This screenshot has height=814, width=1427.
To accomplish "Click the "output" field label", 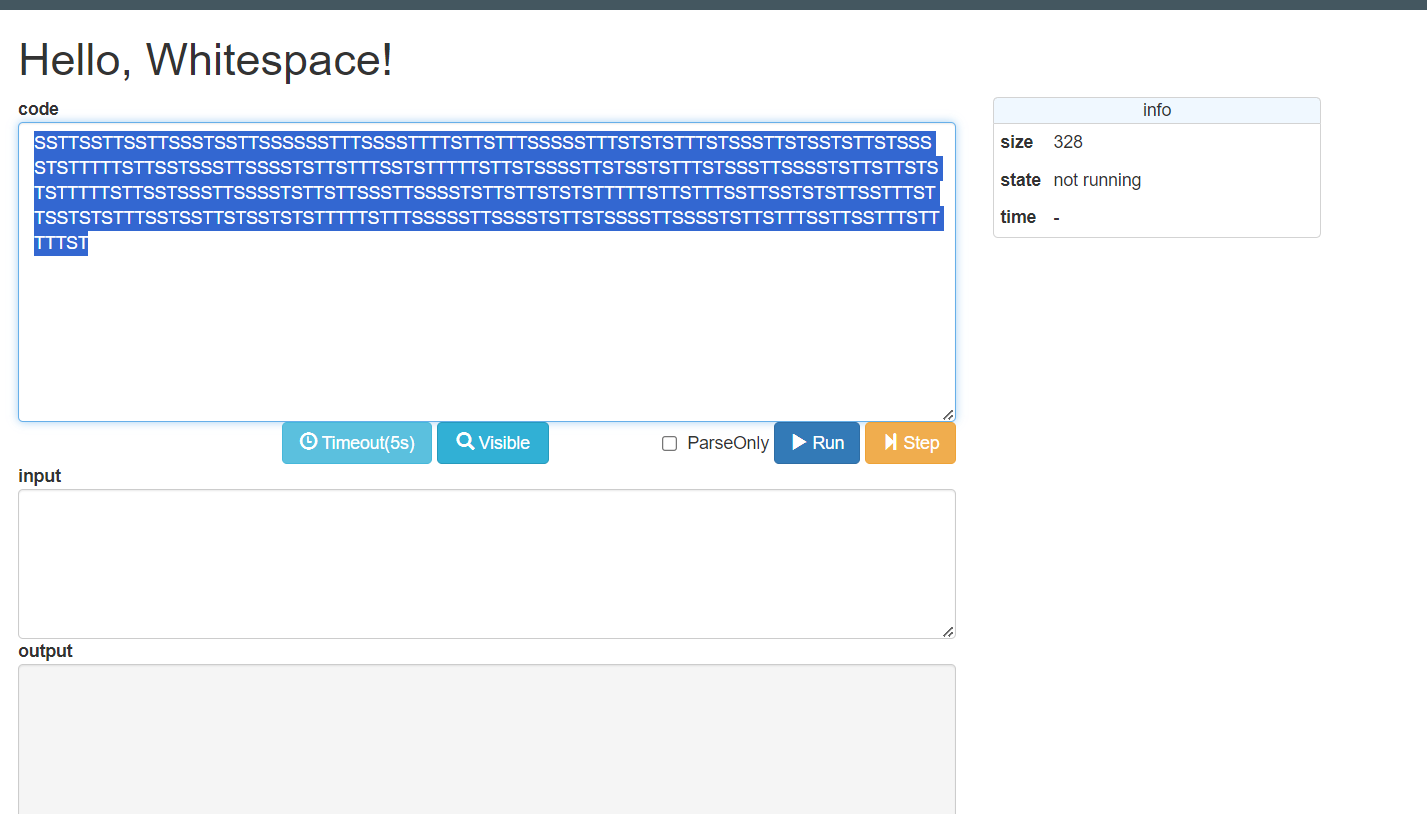I will [x=45, y=651].
